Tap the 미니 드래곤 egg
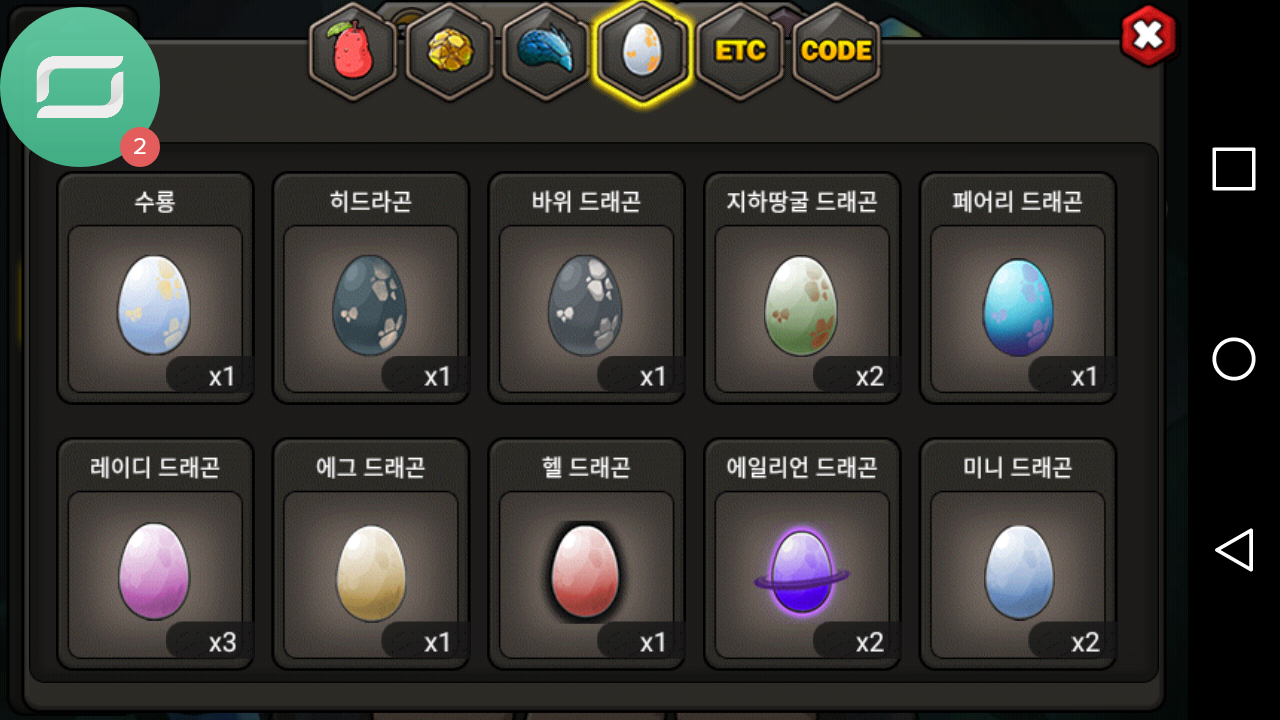The height and width of the screenshot is (720, 1280). pos(1018,554)
